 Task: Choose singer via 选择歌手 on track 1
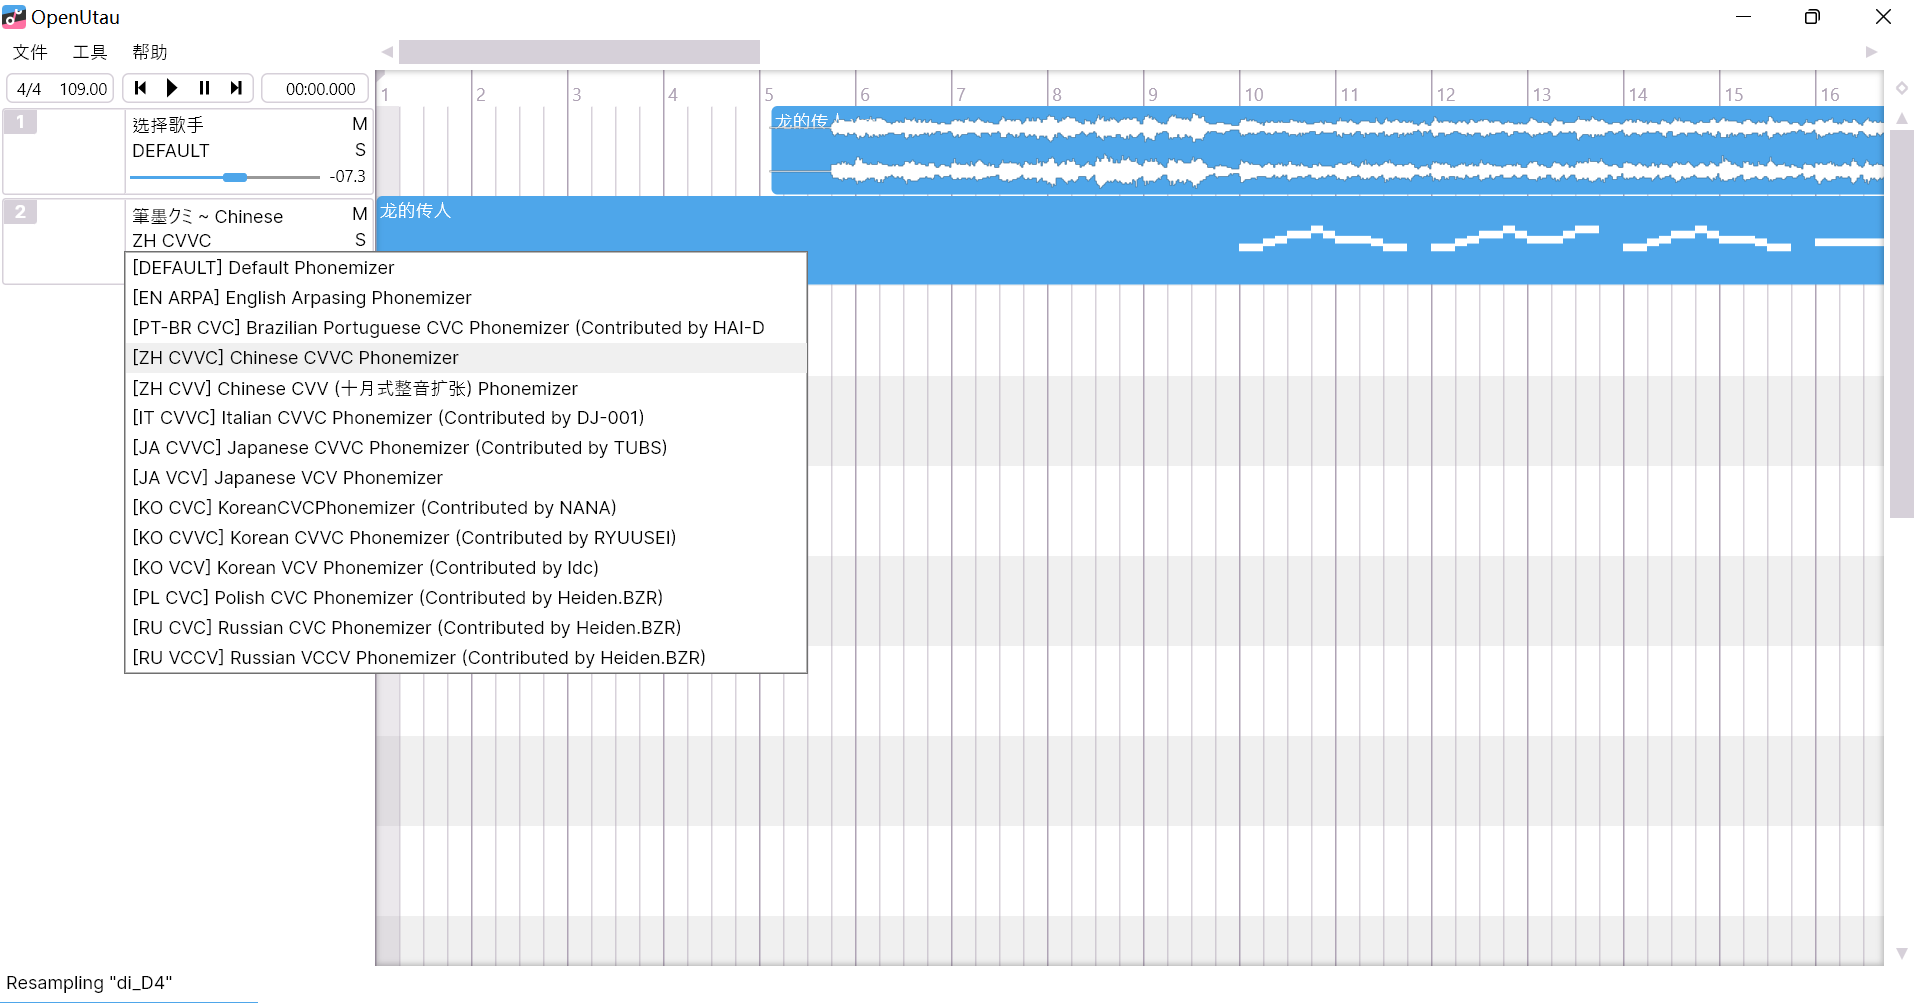click(x=168, y=124)
